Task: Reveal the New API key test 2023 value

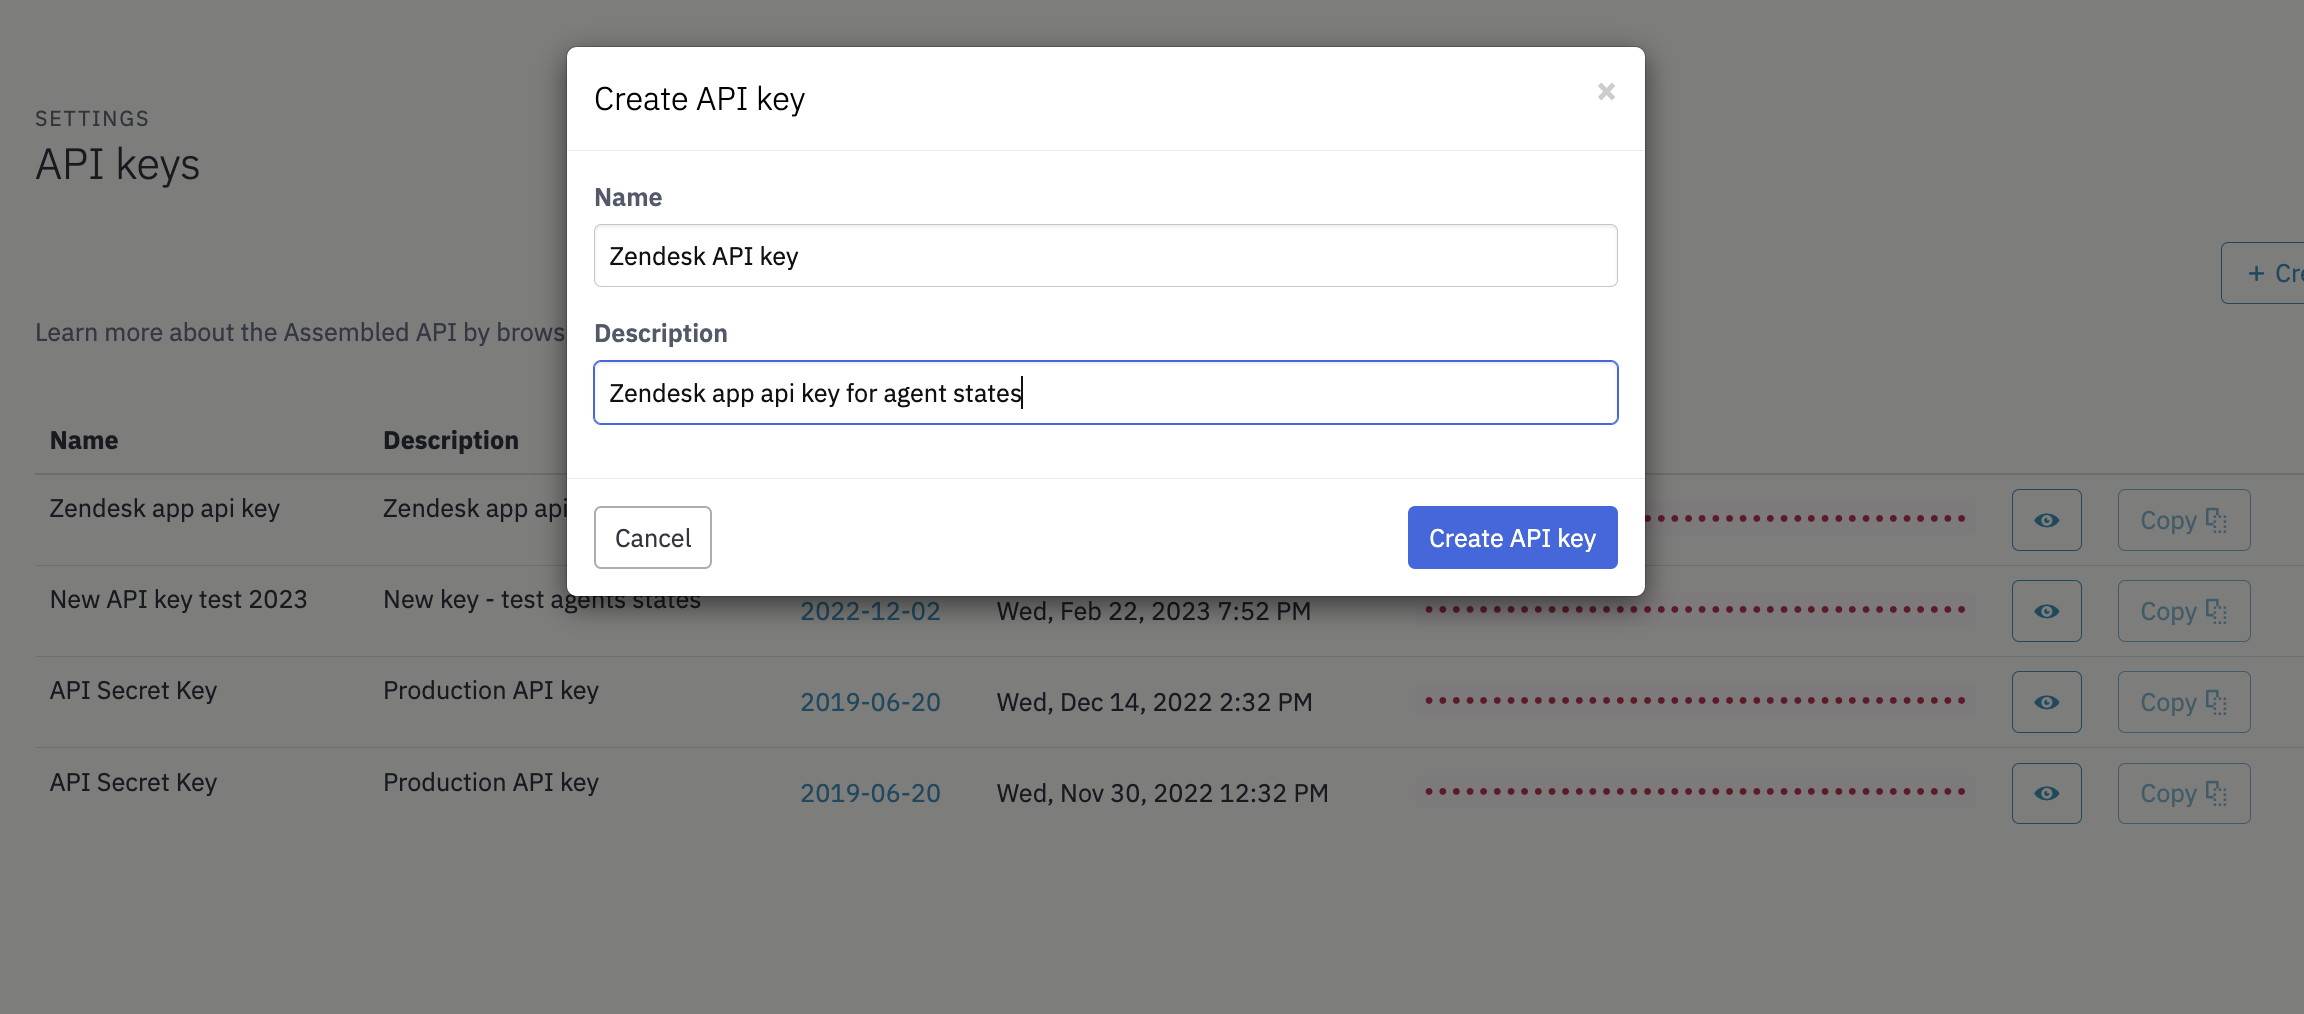Action: [2046, 611]
